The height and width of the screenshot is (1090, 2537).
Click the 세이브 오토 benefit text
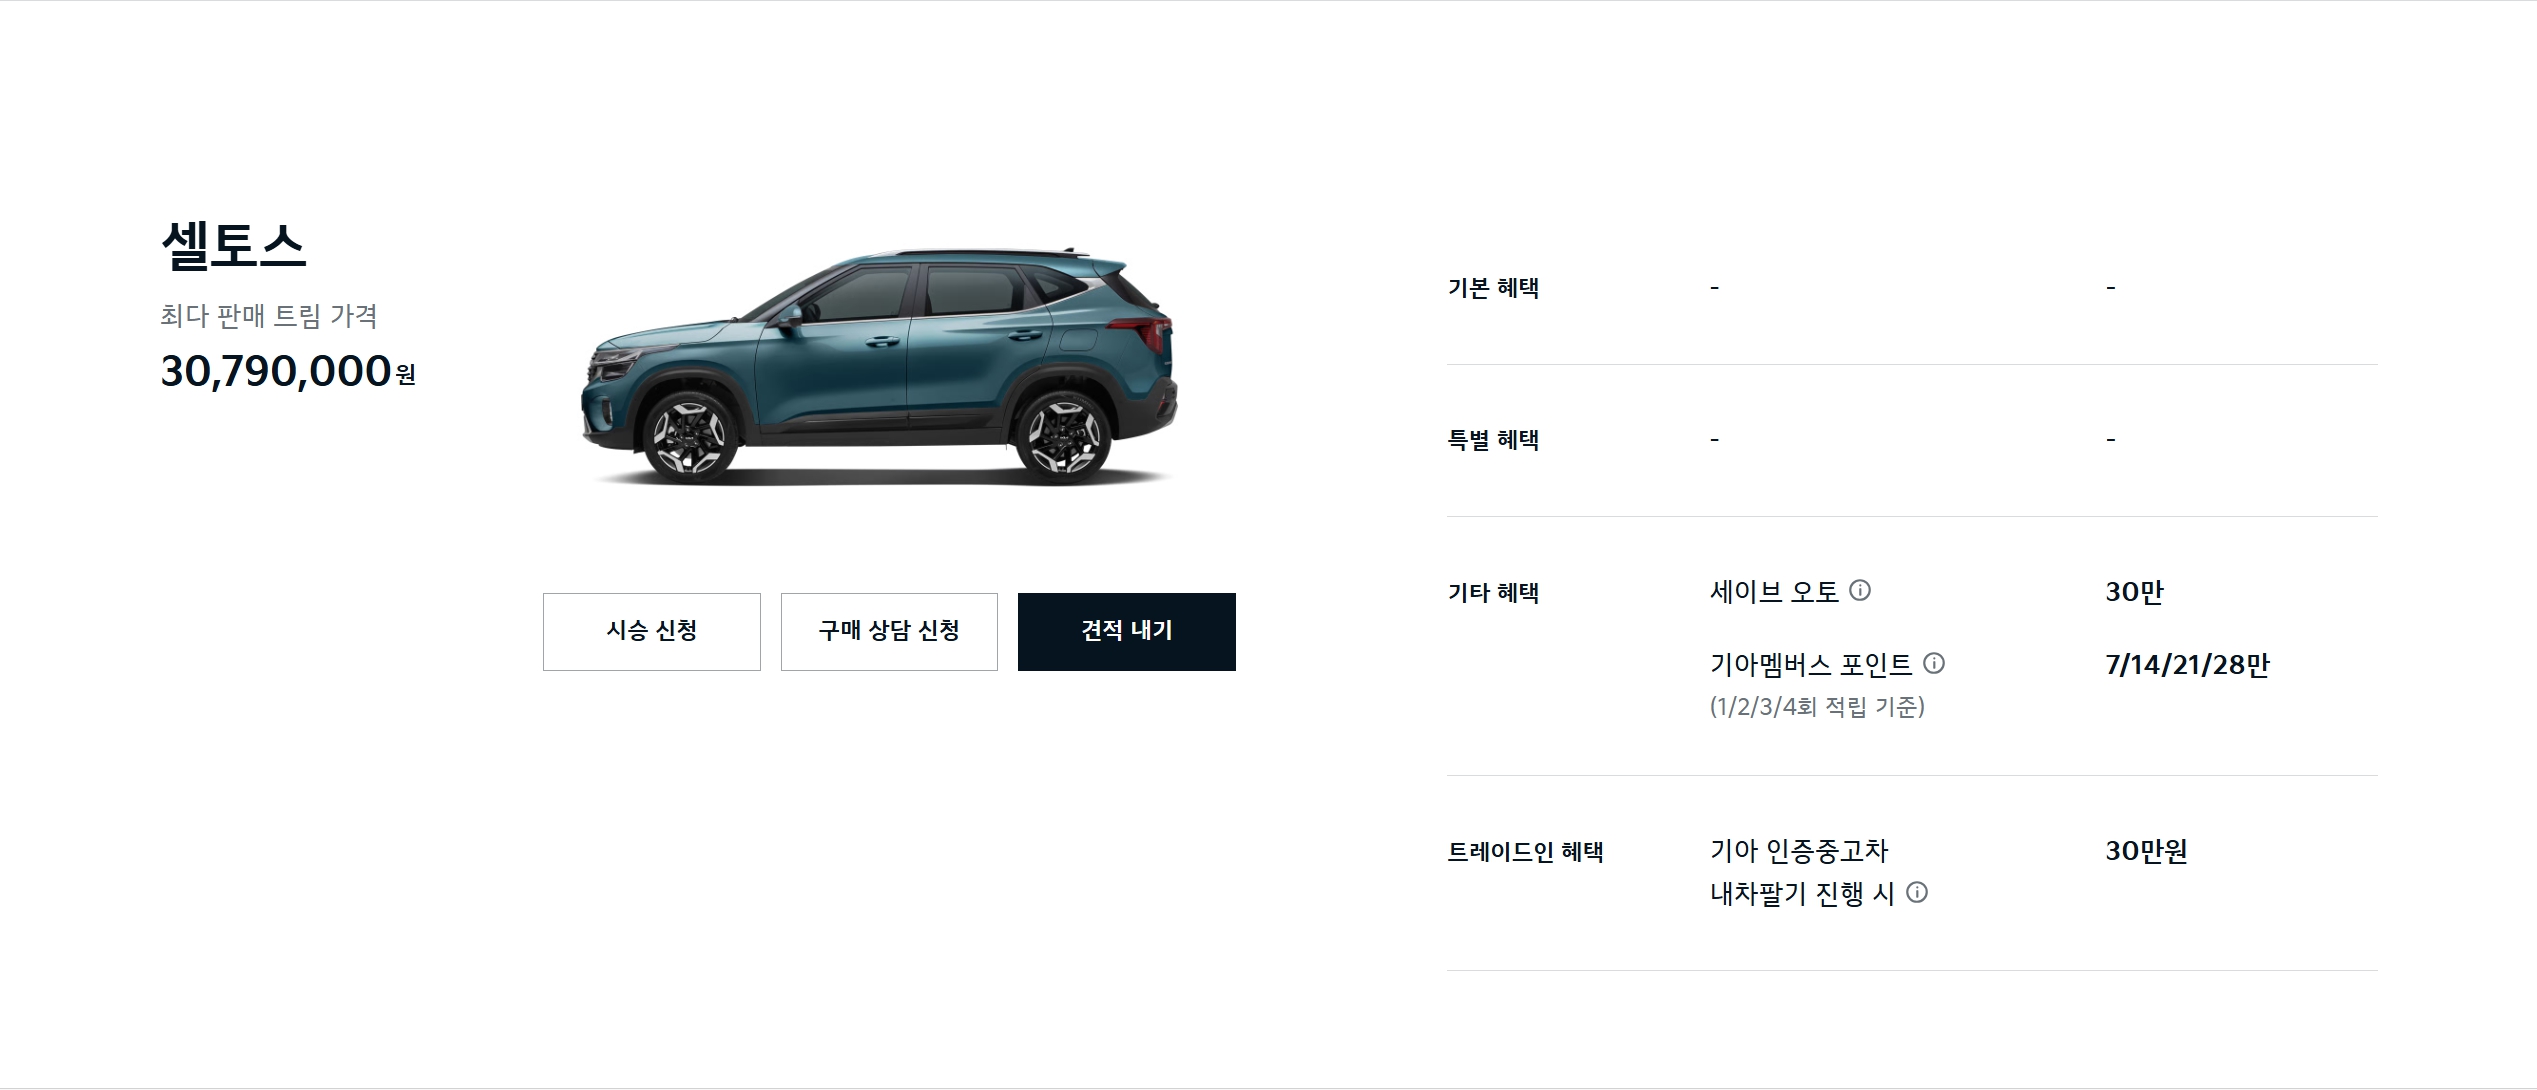[1775, 592]
